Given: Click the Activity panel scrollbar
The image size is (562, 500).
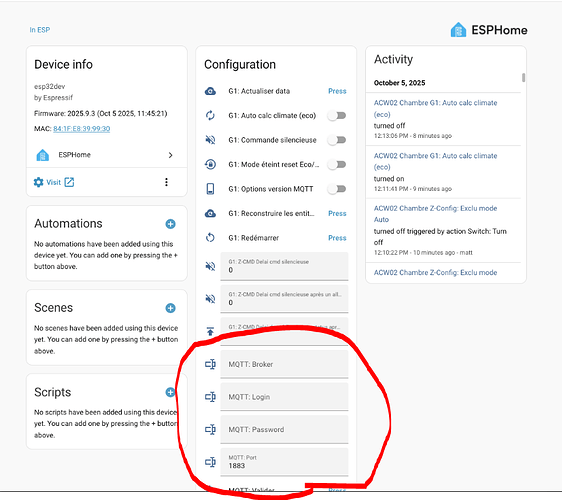Looking at the screenshot, I should point(524,77).
